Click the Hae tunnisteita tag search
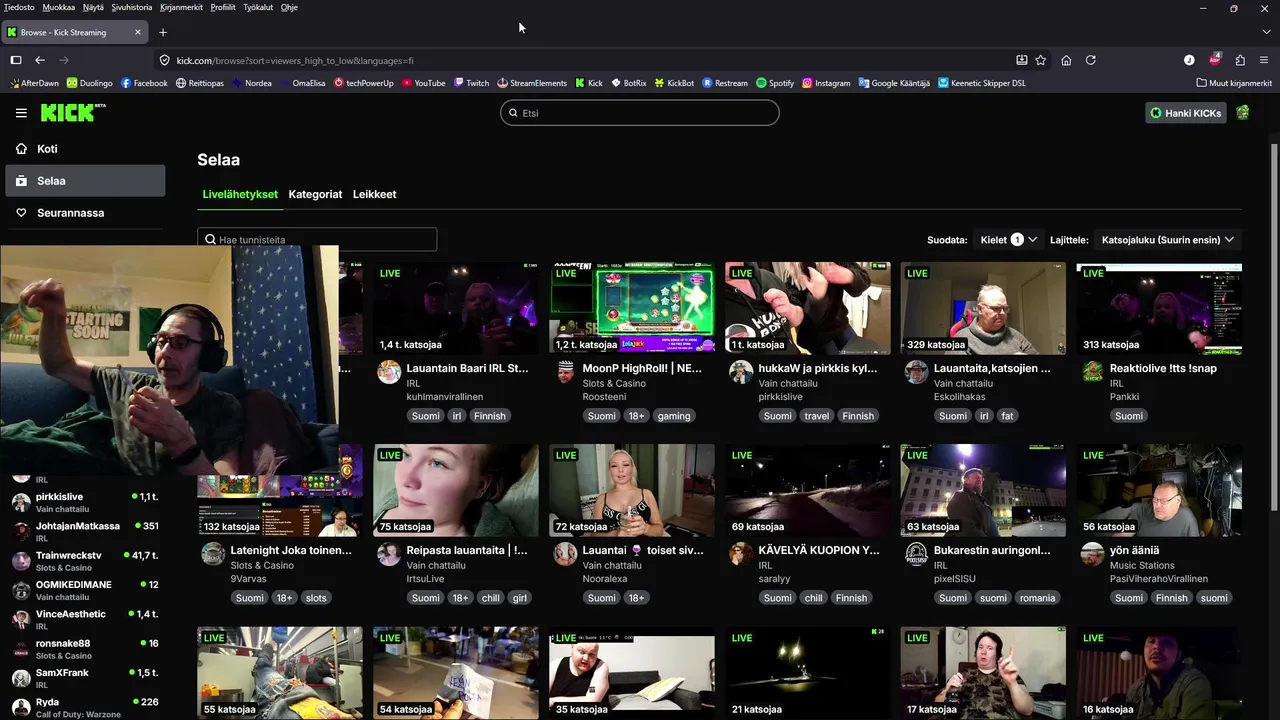The image size is (1280, 720). 317,239
